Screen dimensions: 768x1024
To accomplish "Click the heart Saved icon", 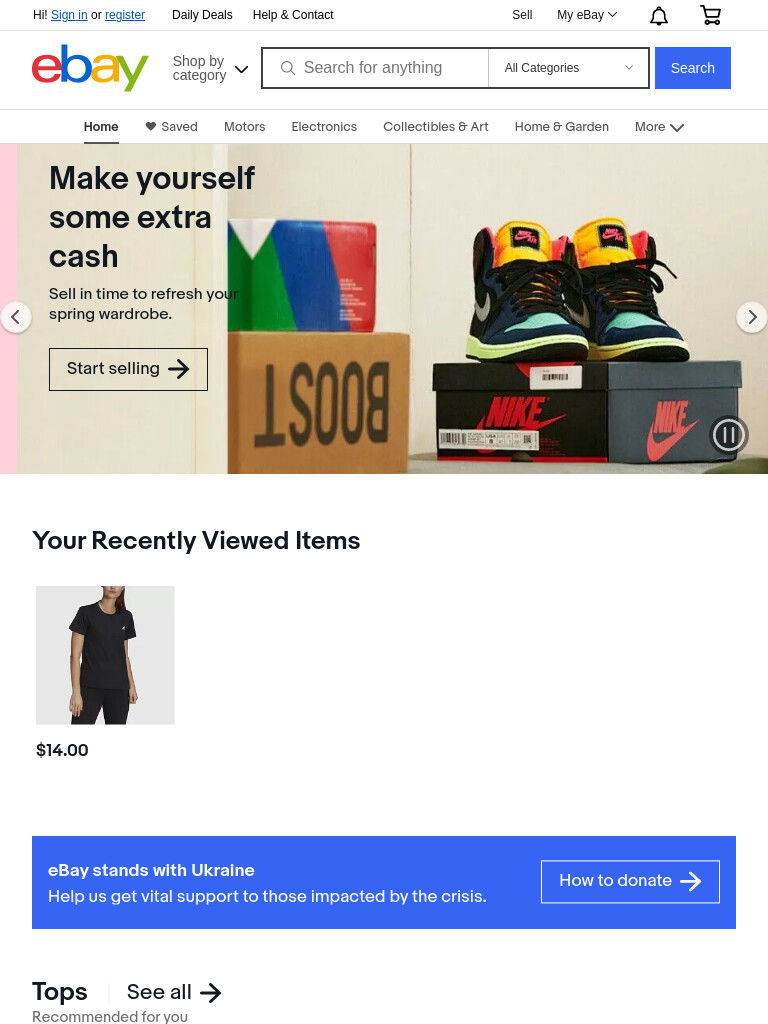I will (150, 126).
